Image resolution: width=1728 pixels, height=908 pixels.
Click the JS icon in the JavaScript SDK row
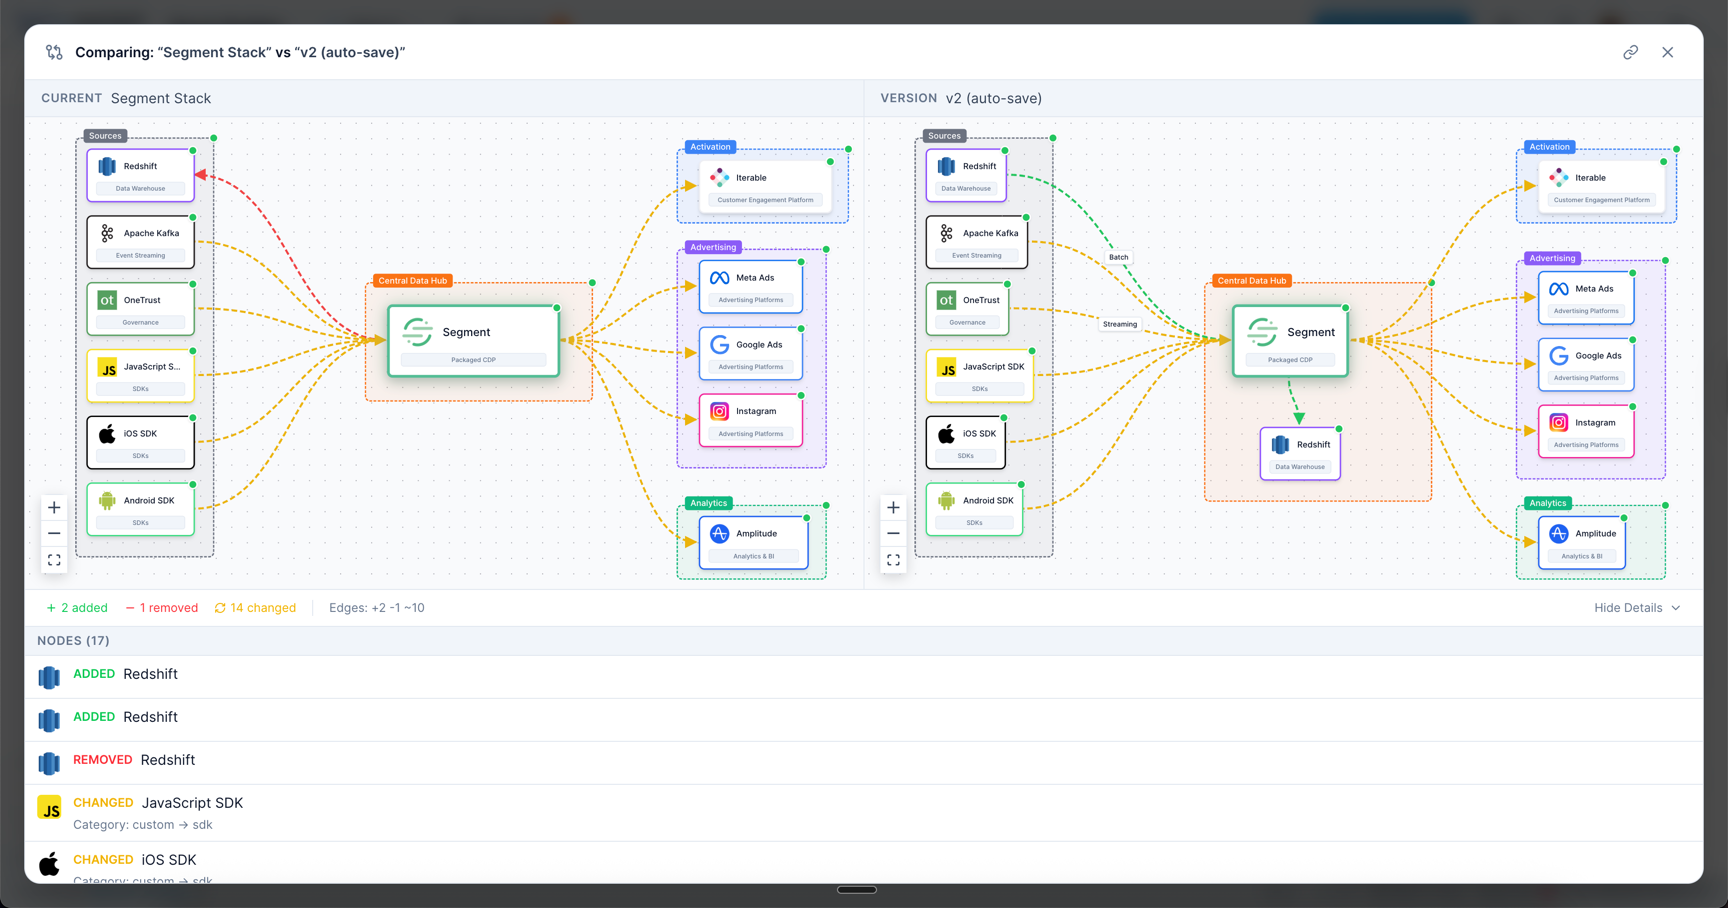pyautogui.click(x=49, y=807)
